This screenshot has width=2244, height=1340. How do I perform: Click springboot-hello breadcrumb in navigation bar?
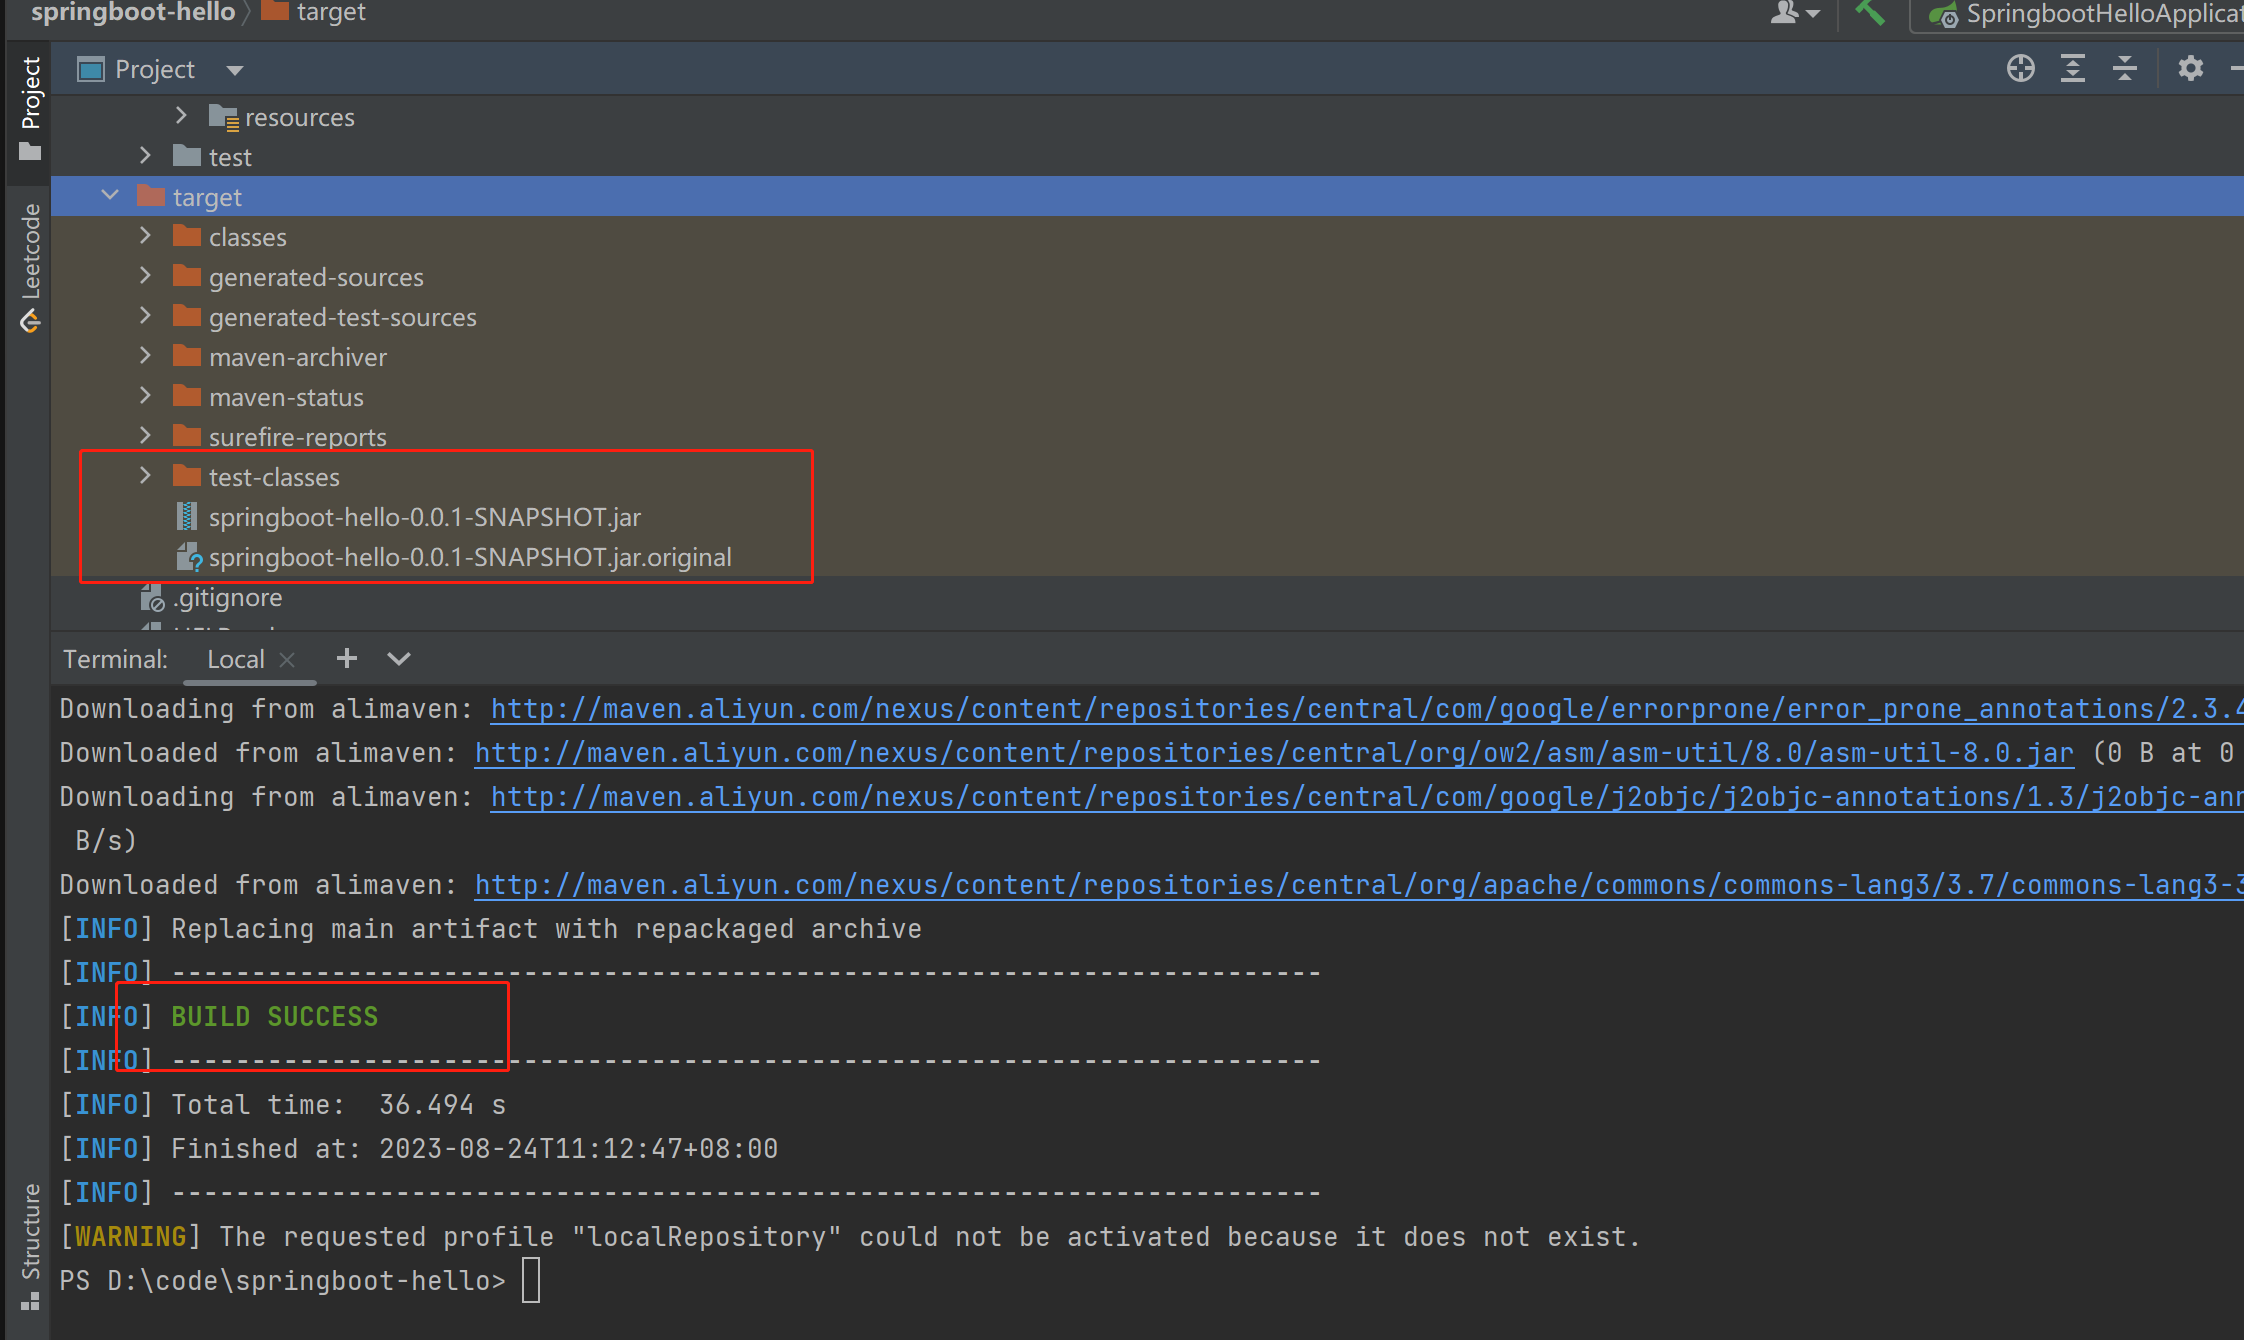point(132,12)
